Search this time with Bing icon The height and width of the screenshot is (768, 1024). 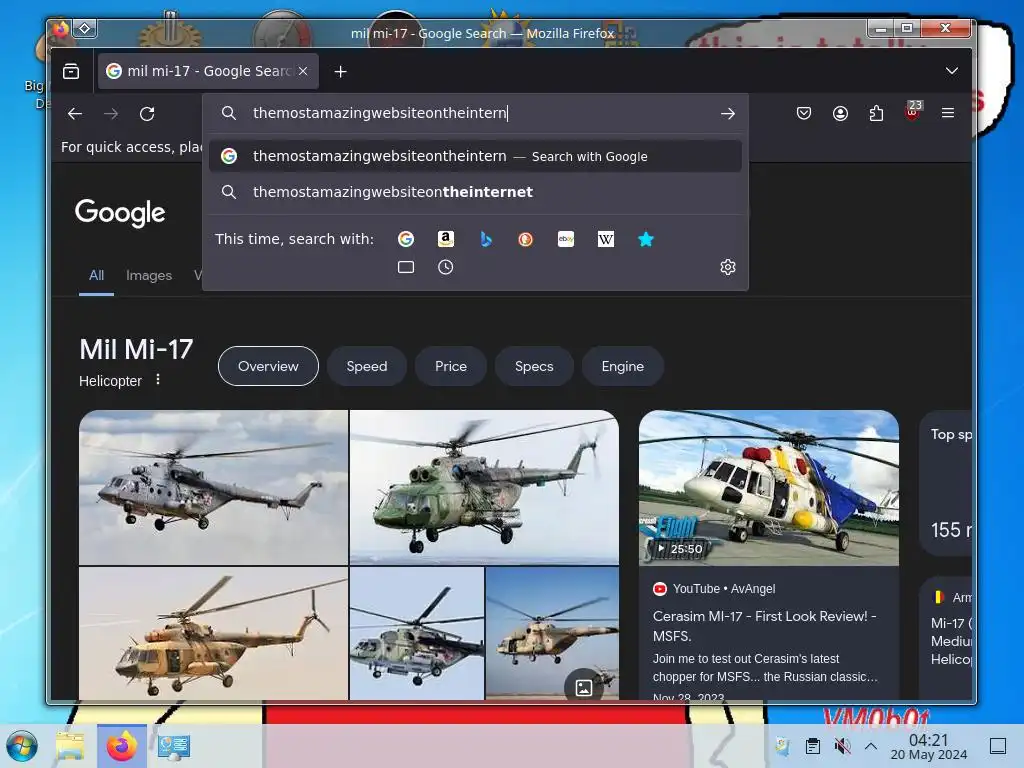(486, 239)
